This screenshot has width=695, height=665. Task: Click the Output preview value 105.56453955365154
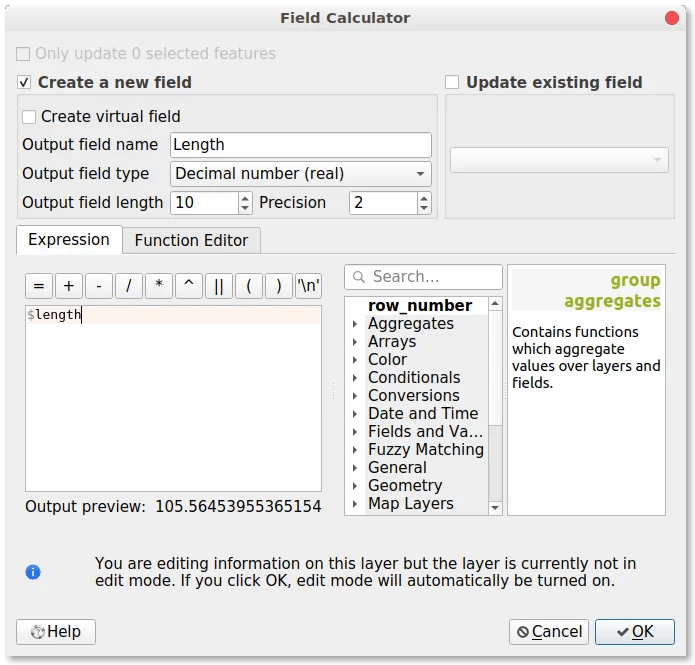pos(238,506)
